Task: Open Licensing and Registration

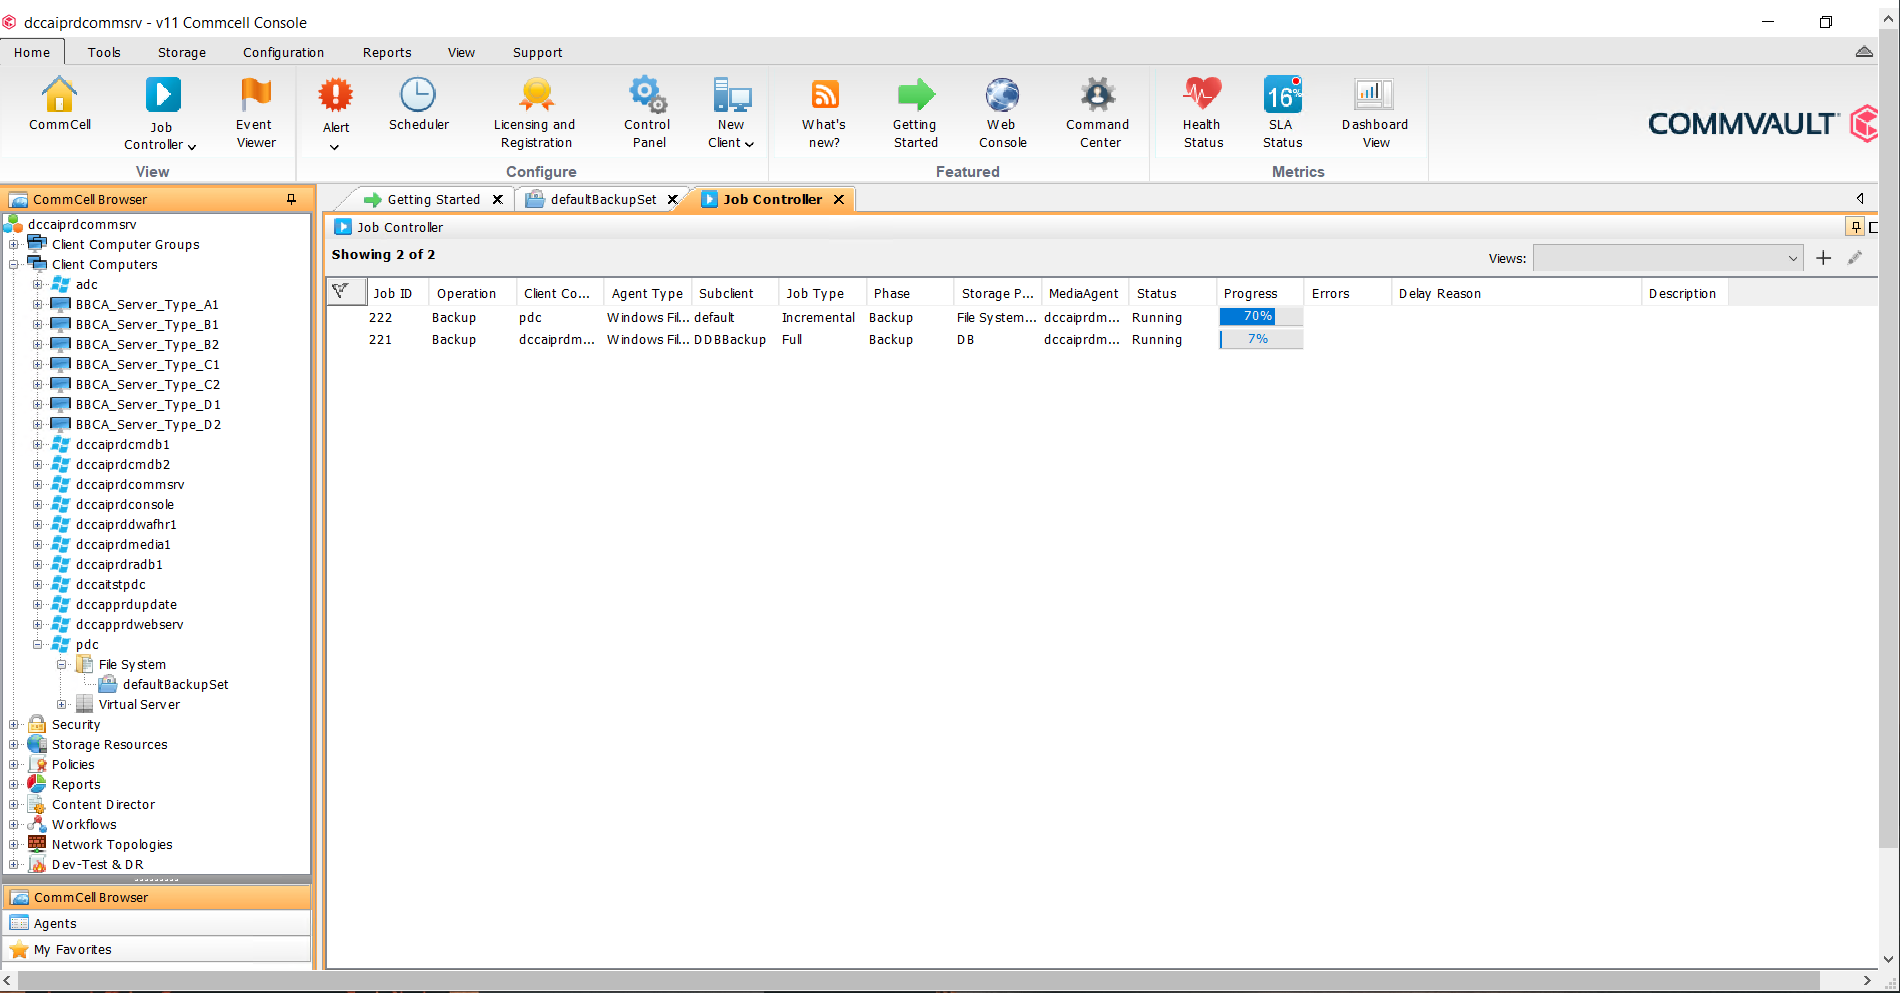Action: [535, 112]
